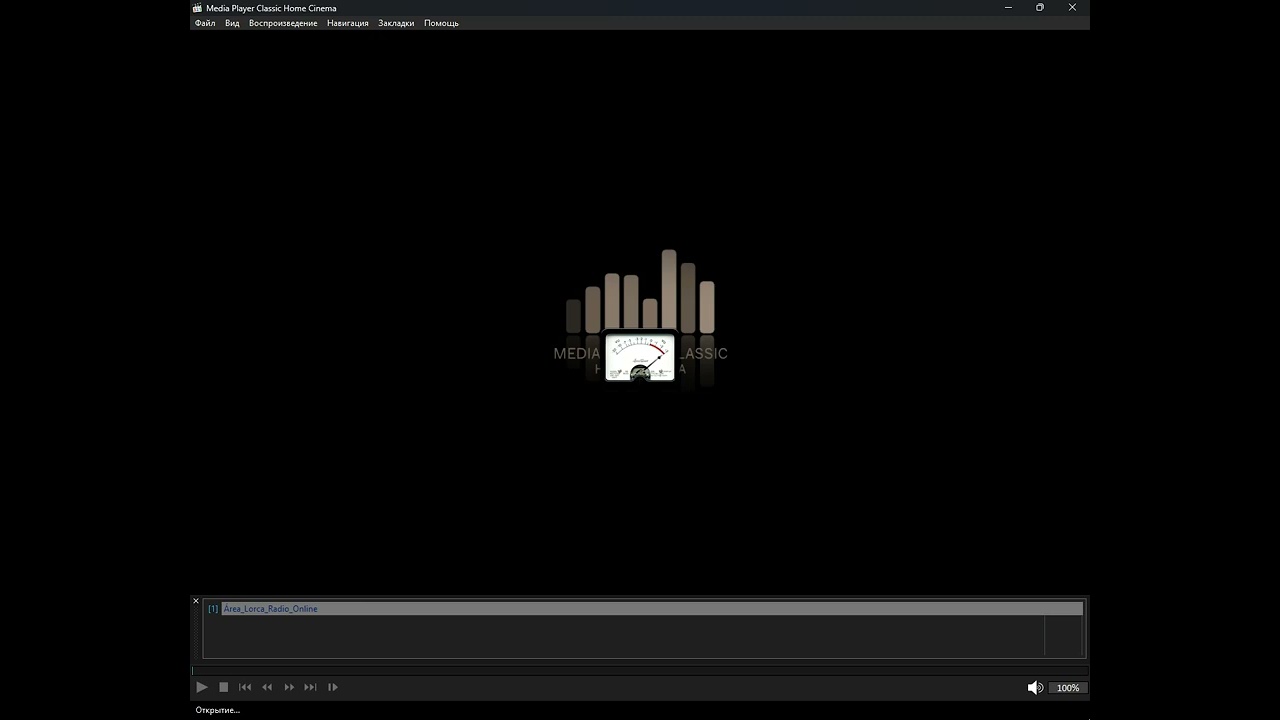Close the playlist panel

(196, 601)
